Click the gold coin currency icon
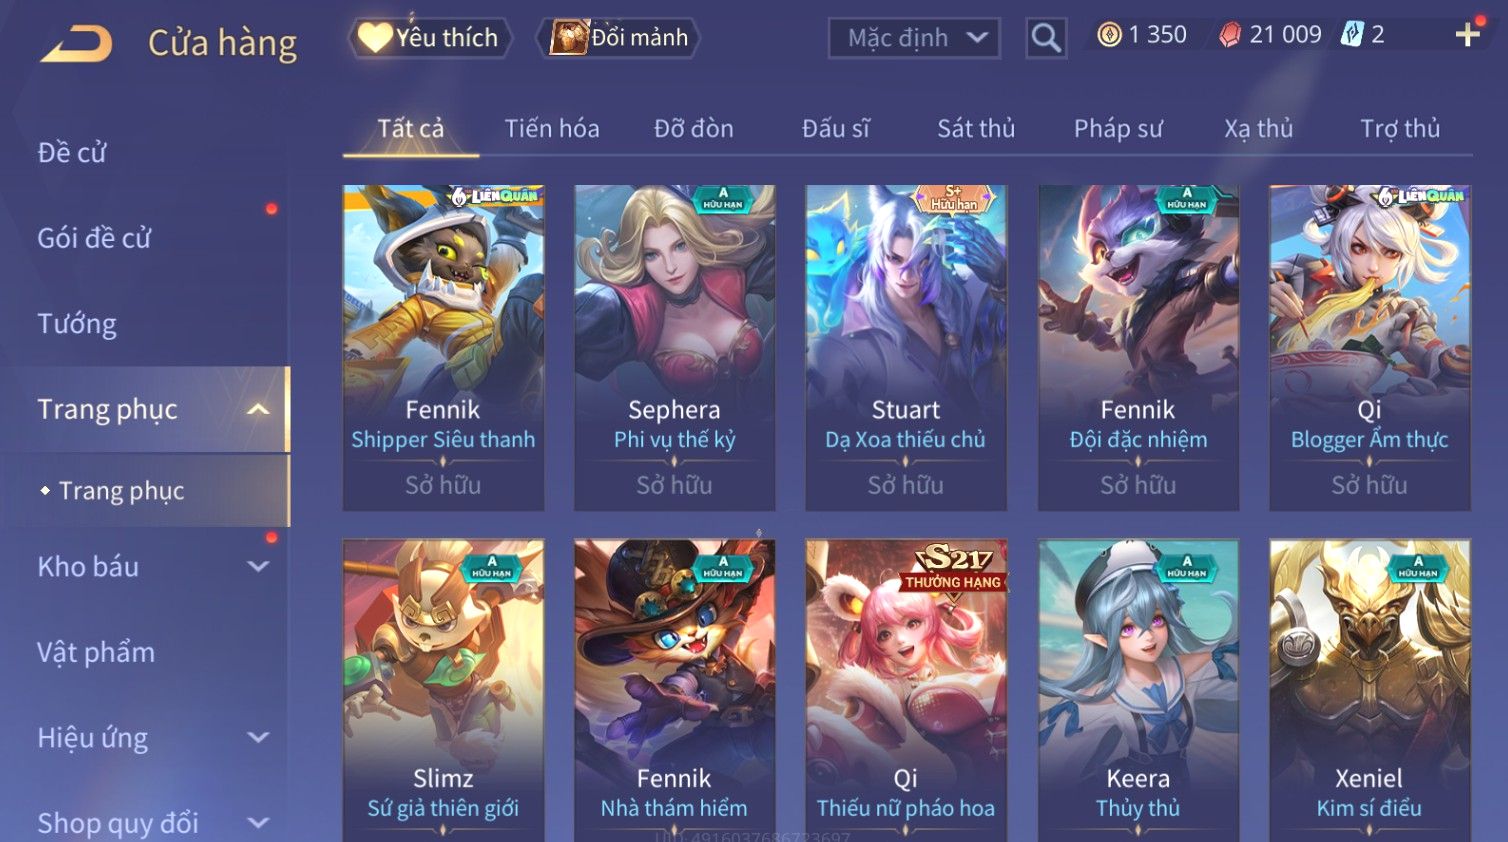Screen dimensions: 1508x842 click(1109, 35)
